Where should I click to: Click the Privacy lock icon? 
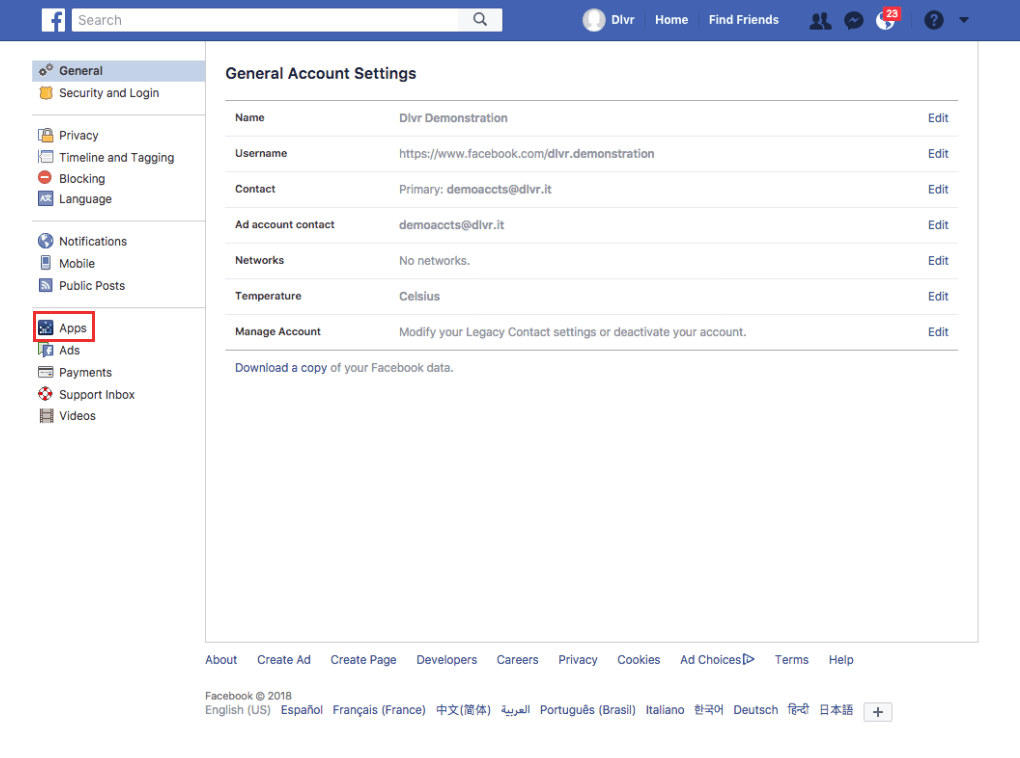pos(46,135)
